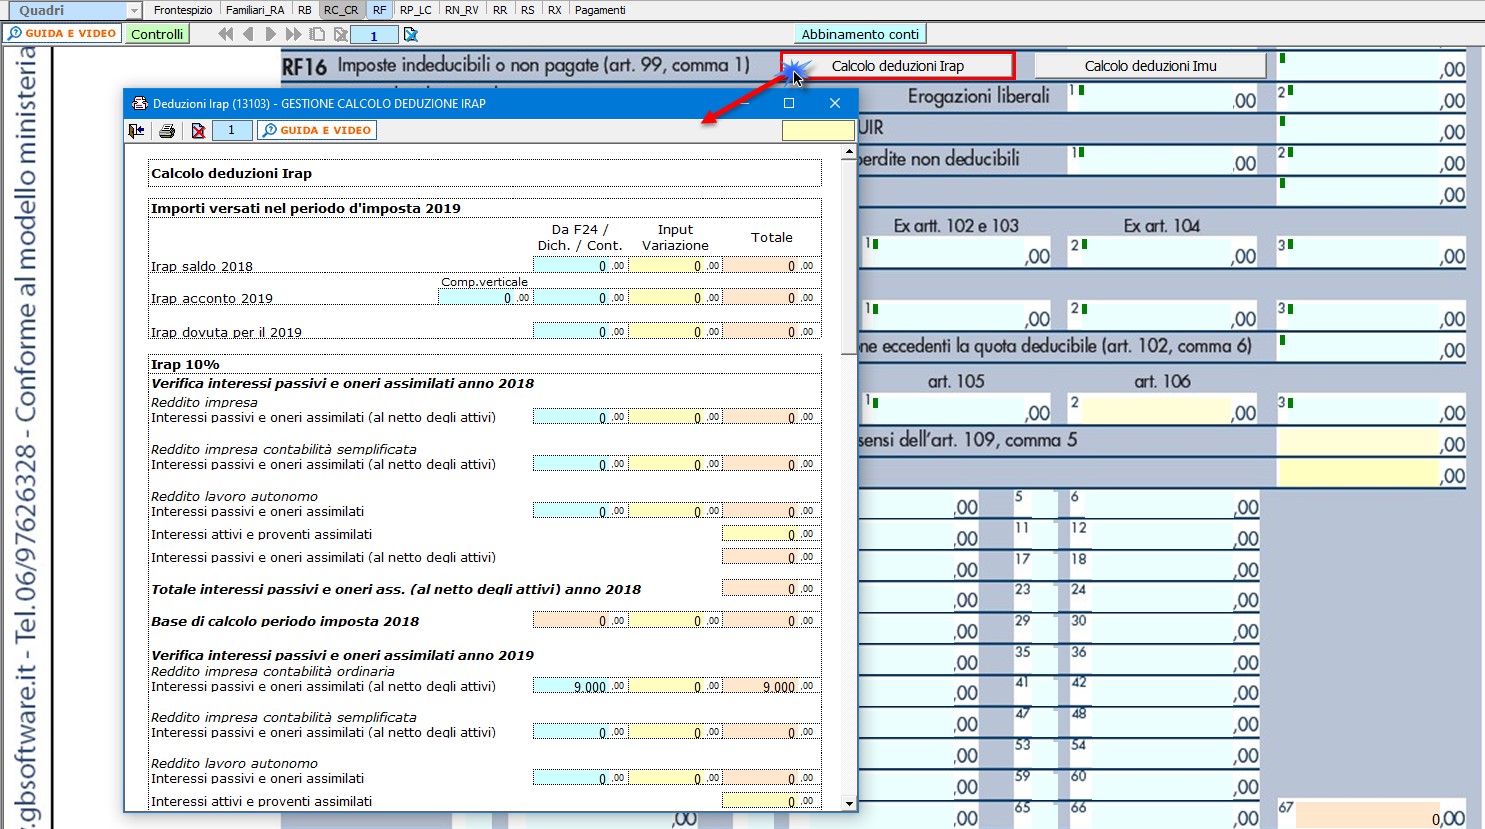Open the RB tab
The height and width of the screenshot is (829, 1485).
tap(305, 10)
